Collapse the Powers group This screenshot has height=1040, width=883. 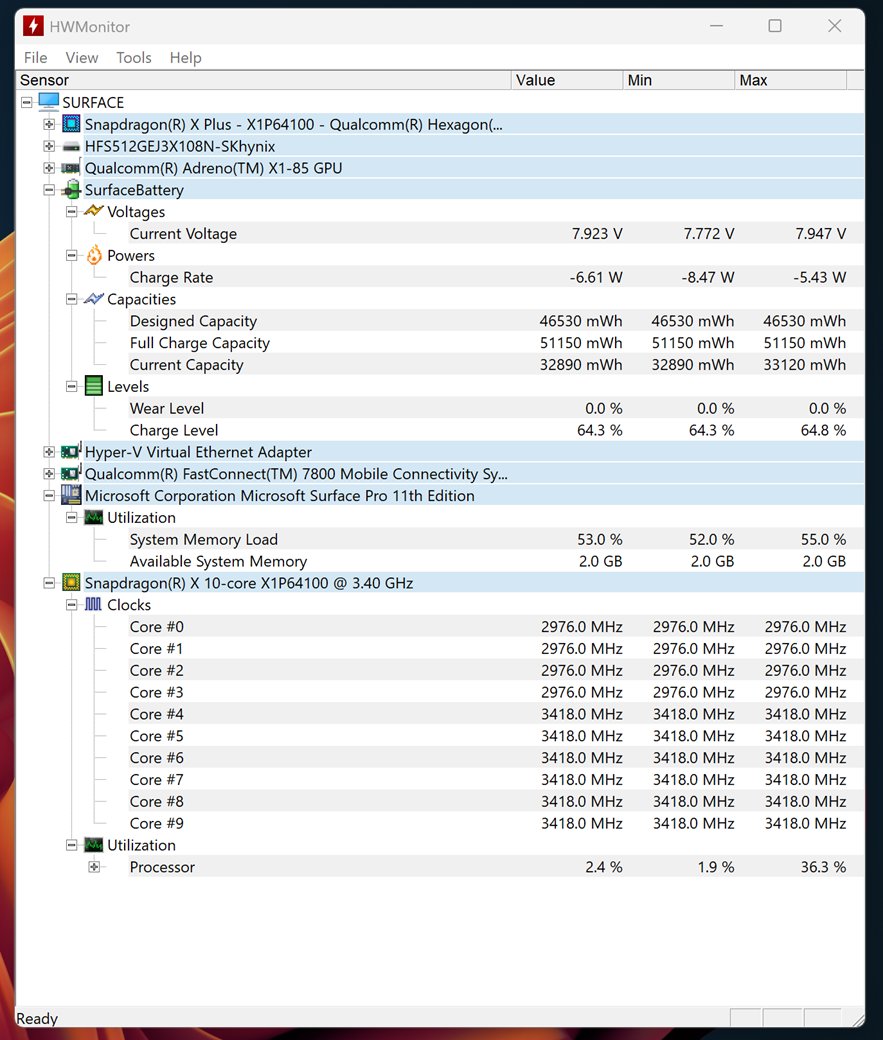pos(72,255)
